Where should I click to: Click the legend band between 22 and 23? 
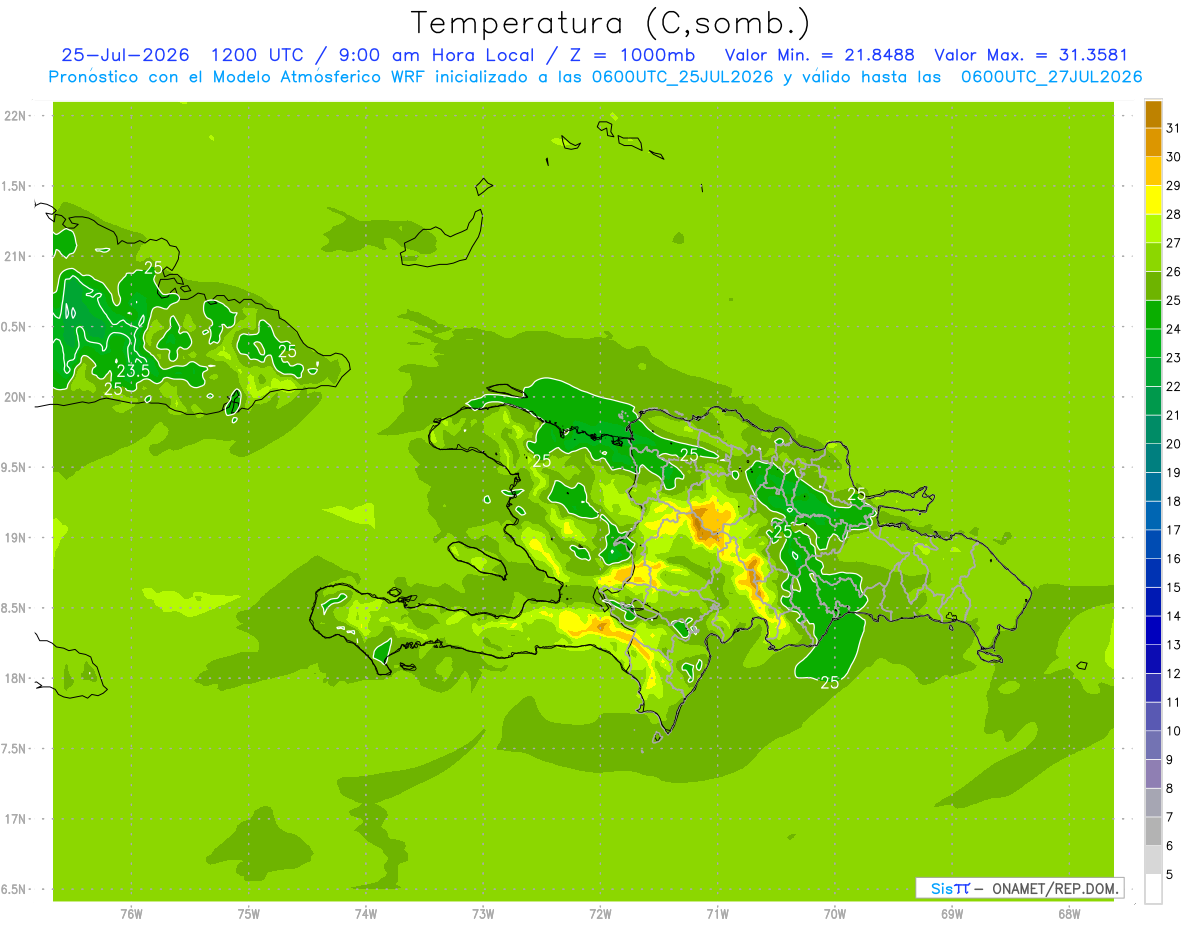(1153, 371)
